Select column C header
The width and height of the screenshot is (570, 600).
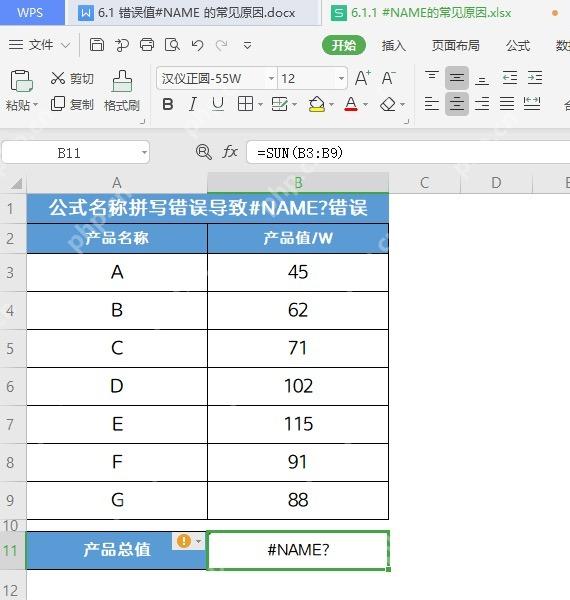click(424, 183)
